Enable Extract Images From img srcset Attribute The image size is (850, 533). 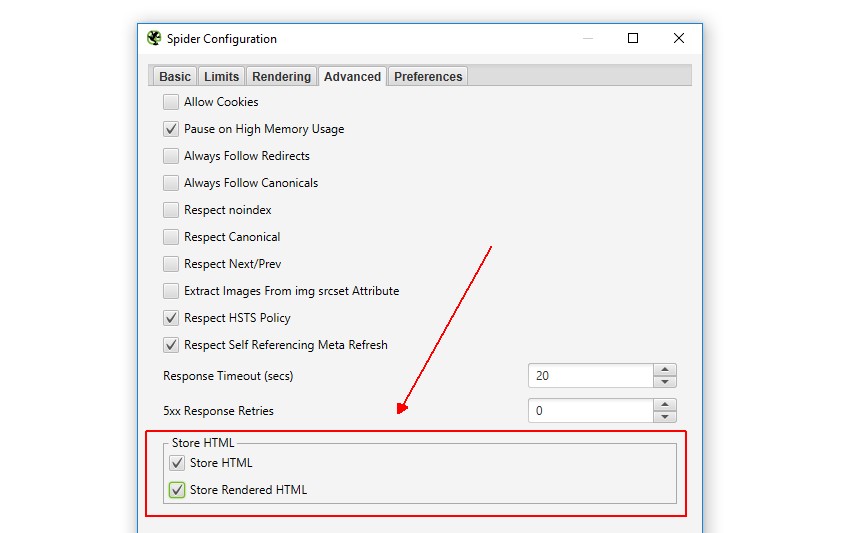[x=171, y=291]
